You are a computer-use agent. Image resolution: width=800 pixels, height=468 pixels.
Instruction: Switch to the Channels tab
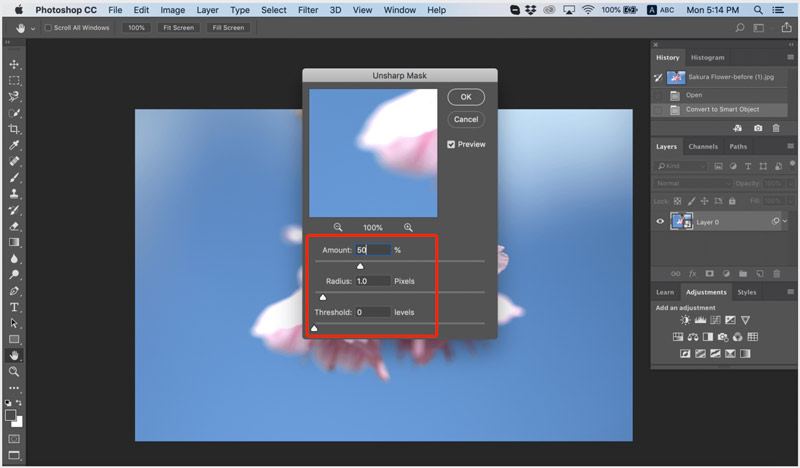[703, 146]
